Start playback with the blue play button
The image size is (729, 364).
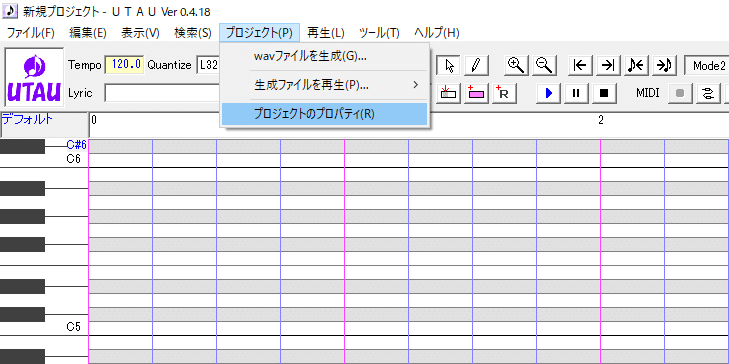pos(549,93)
